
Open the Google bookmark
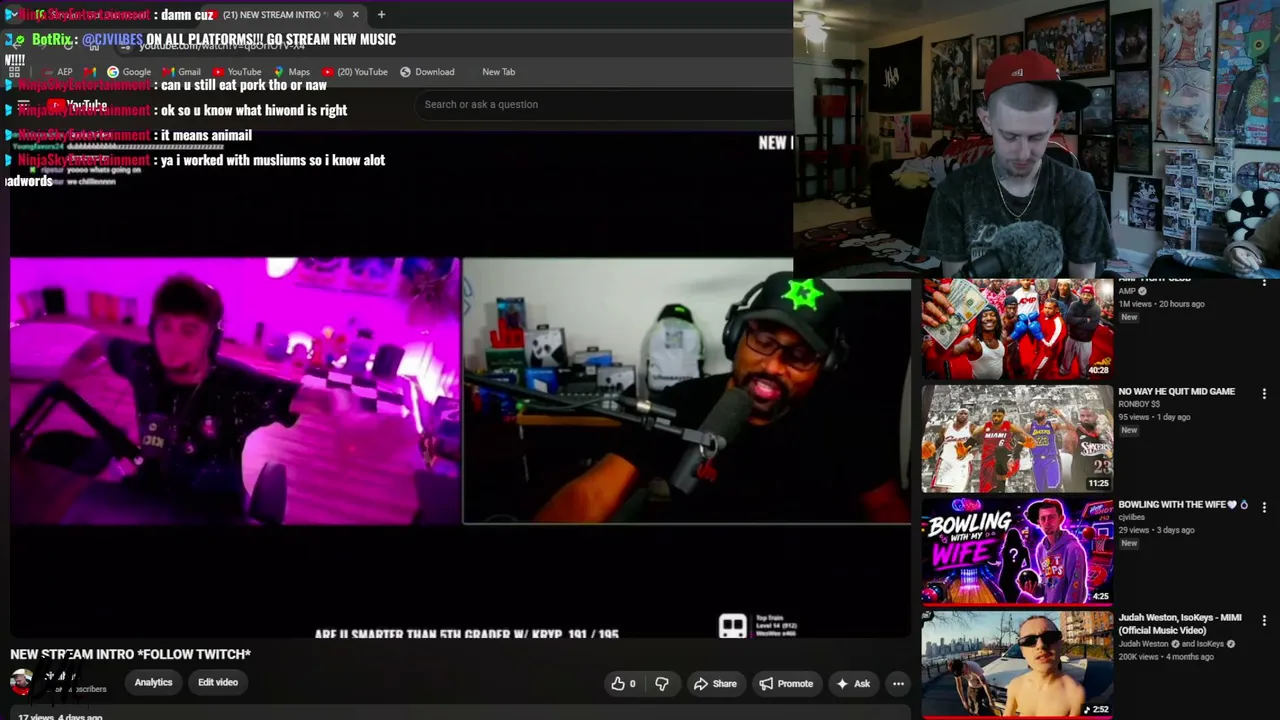point(129,72)
